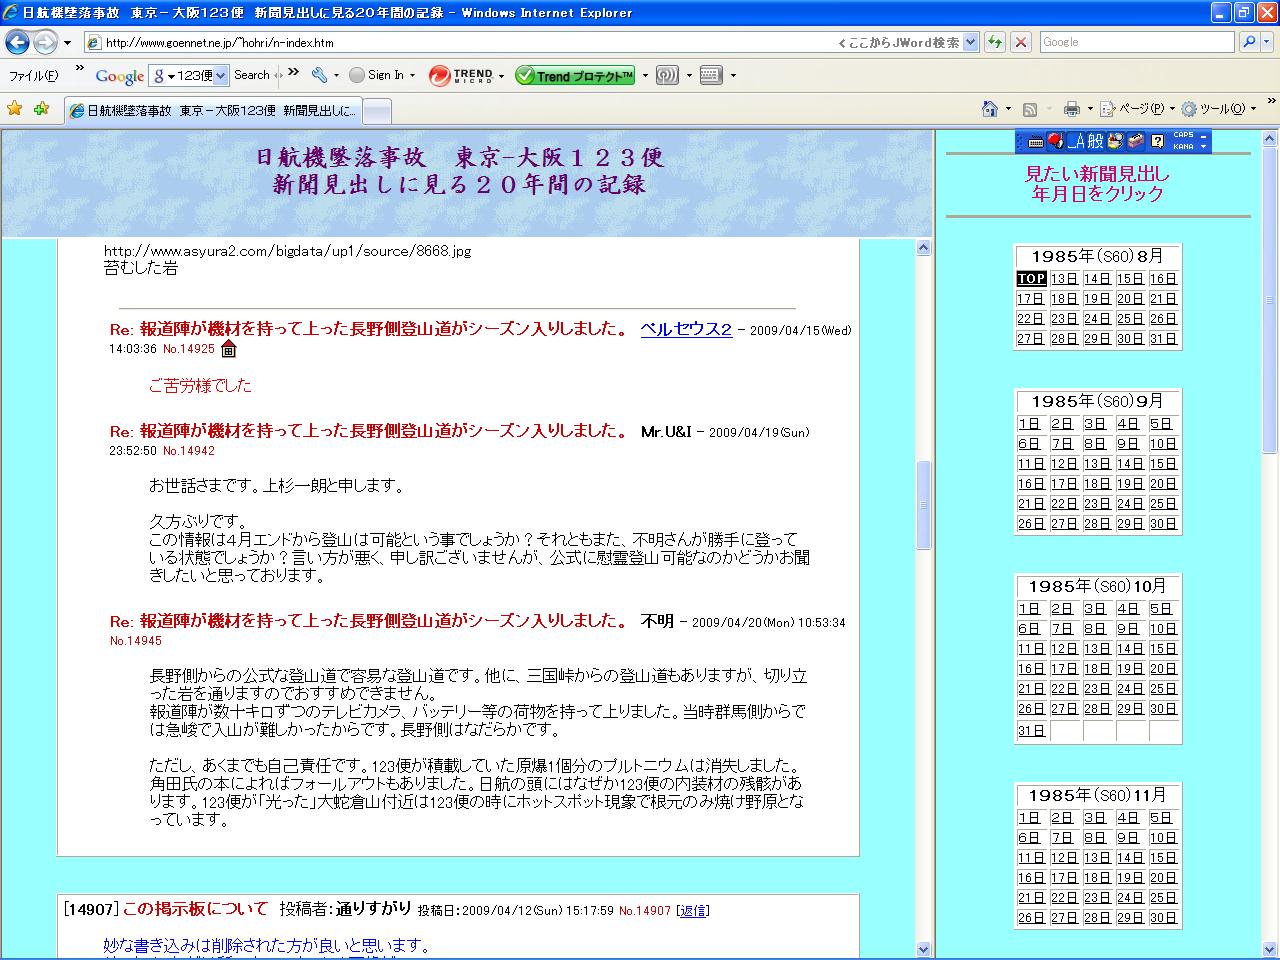The image size is (1280, 960).
Task: Click the Forward navigation arrow
Action: pos(45,42)
